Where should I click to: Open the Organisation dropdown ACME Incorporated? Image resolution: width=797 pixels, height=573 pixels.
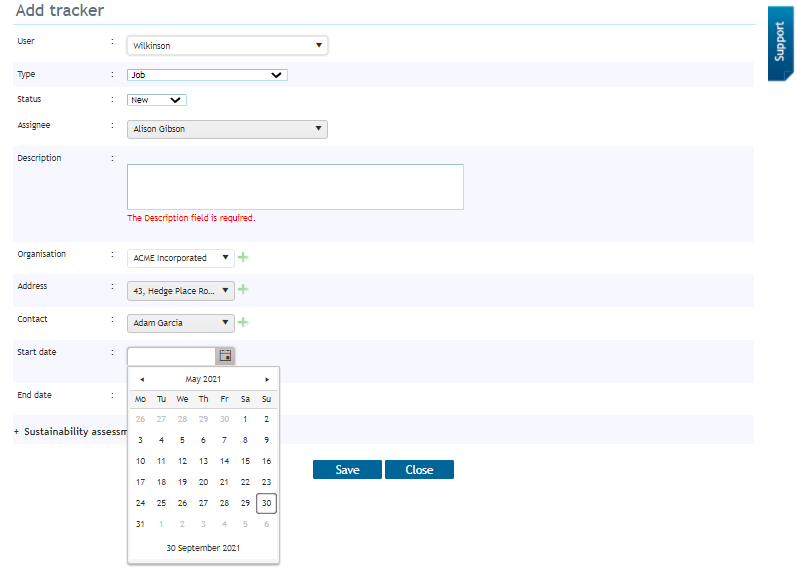(x=180, y=258)
